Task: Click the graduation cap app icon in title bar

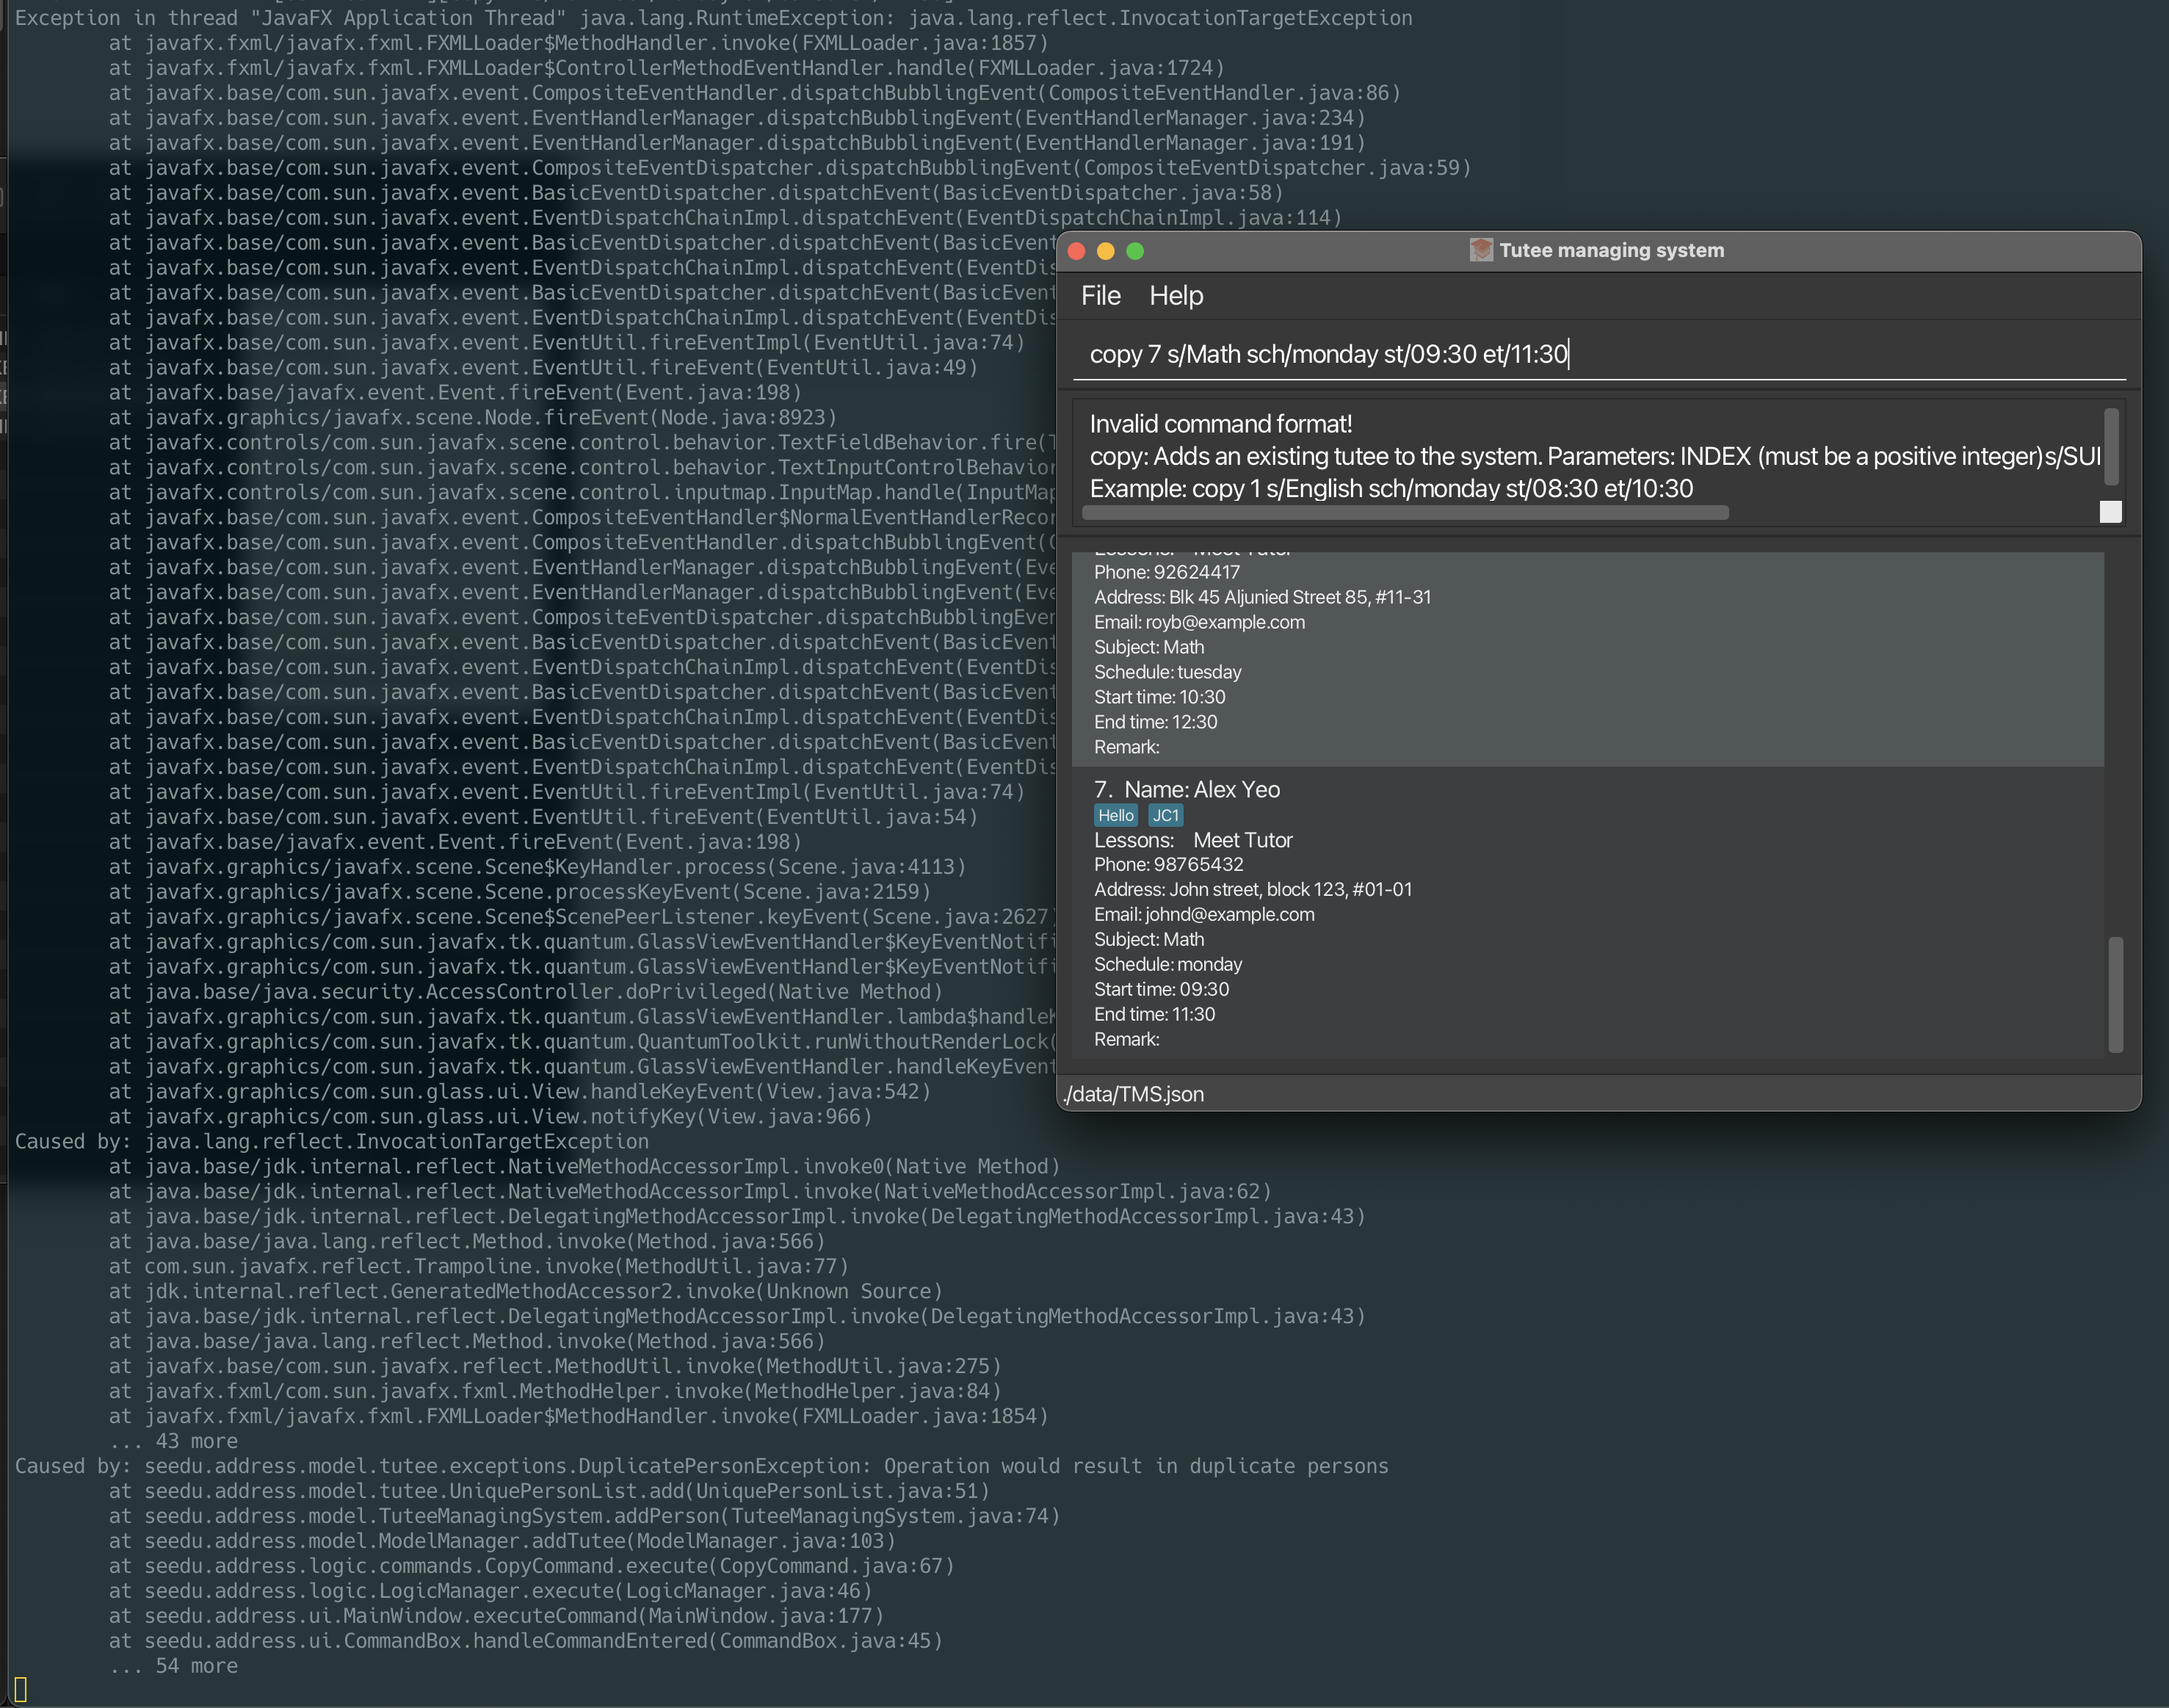Action: 1480,250
